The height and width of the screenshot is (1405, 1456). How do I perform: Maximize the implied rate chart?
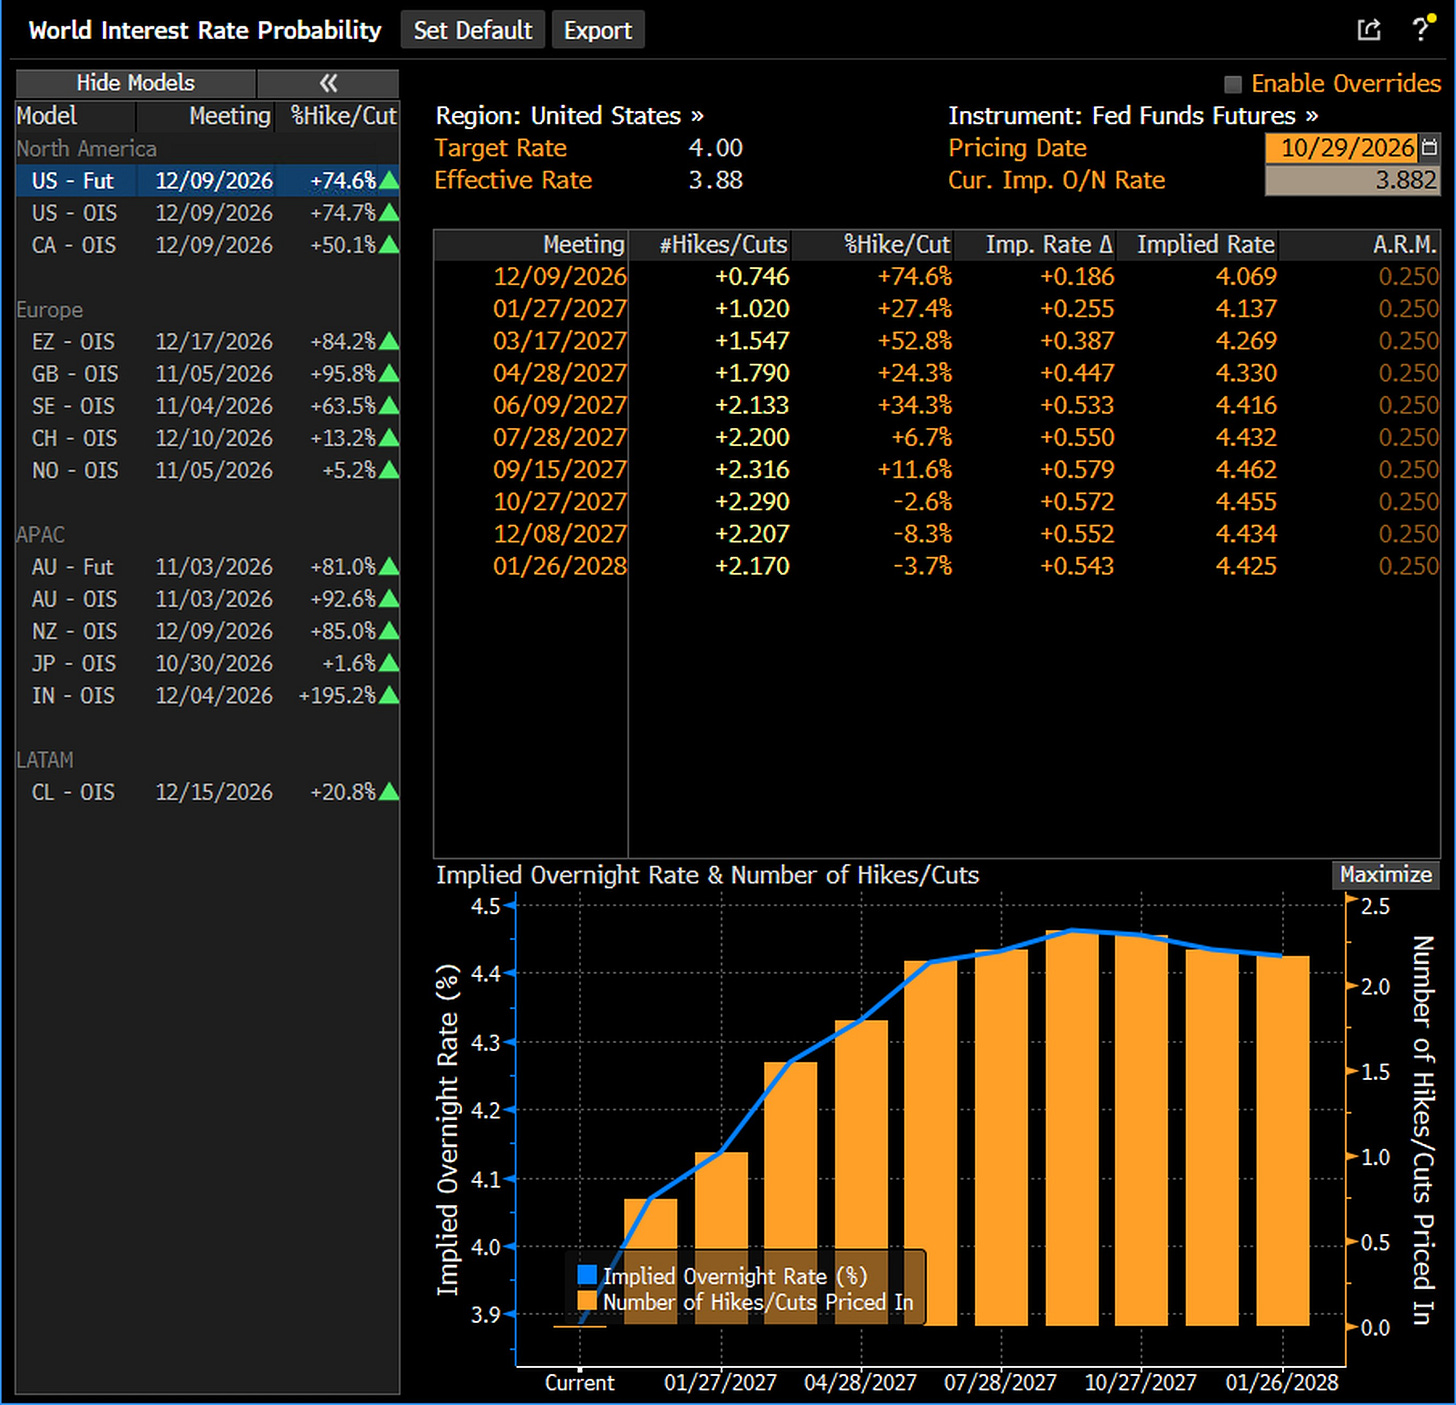(x=1386, y=875)
